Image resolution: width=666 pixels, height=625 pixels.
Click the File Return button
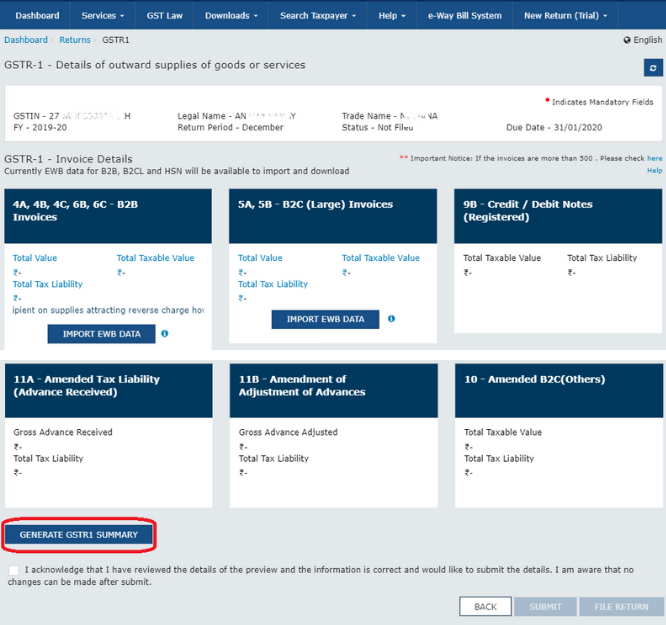click(x=621, y=607)
